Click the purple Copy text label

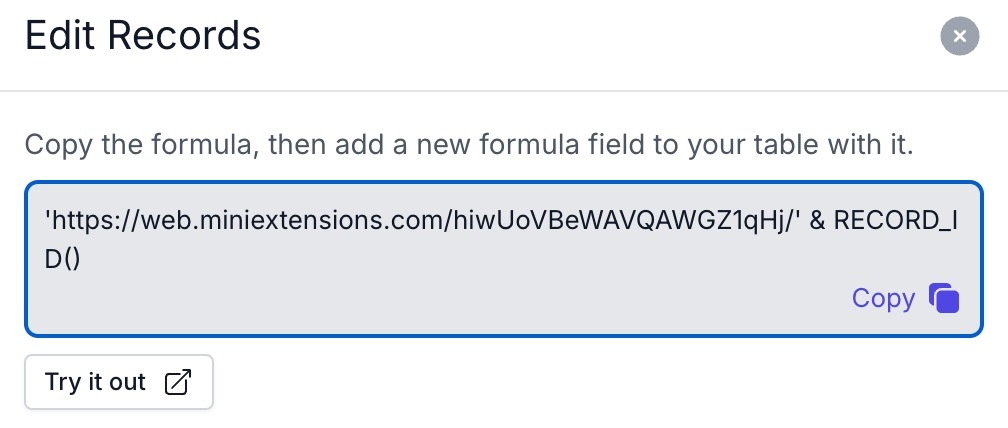click(x=883, y=299)
